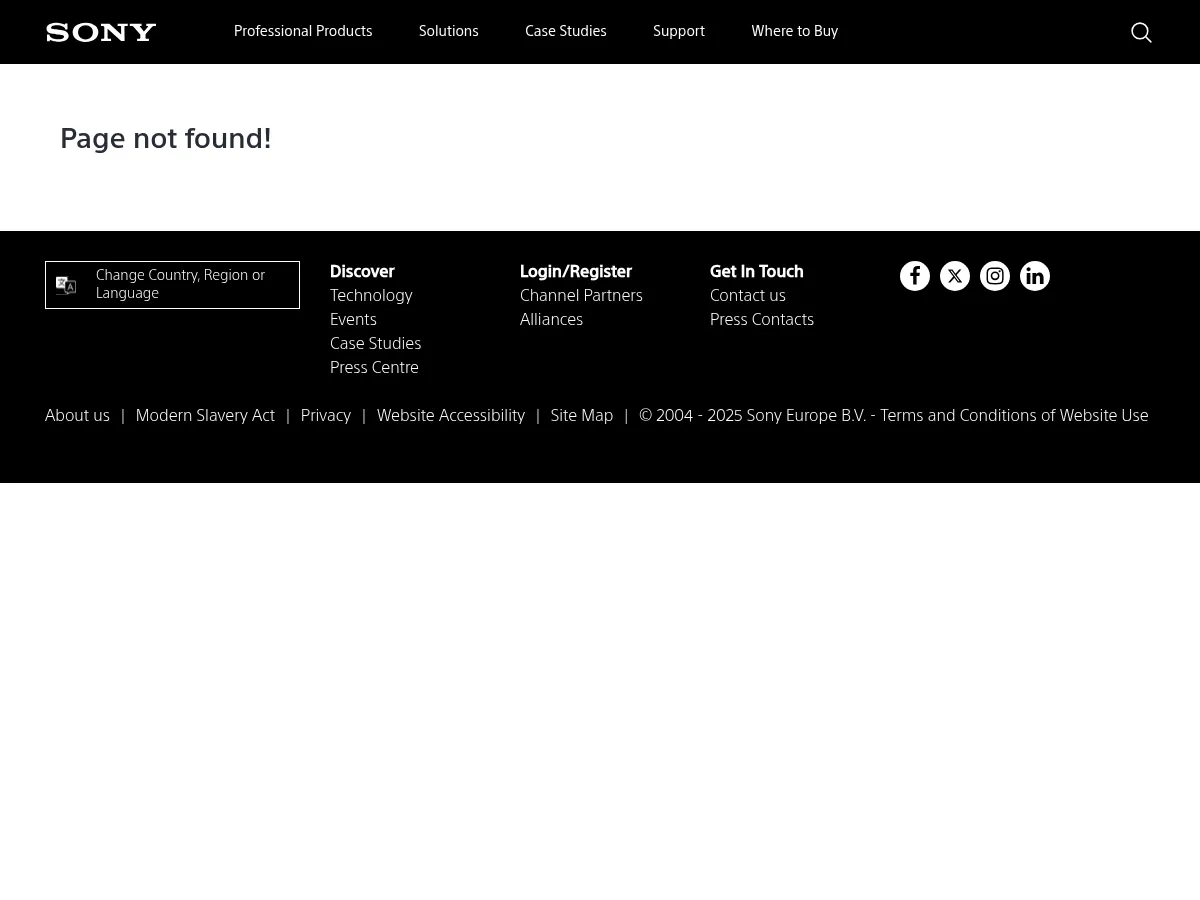
Task: Open Case Studies in top navigation
Action: [565, 31]
